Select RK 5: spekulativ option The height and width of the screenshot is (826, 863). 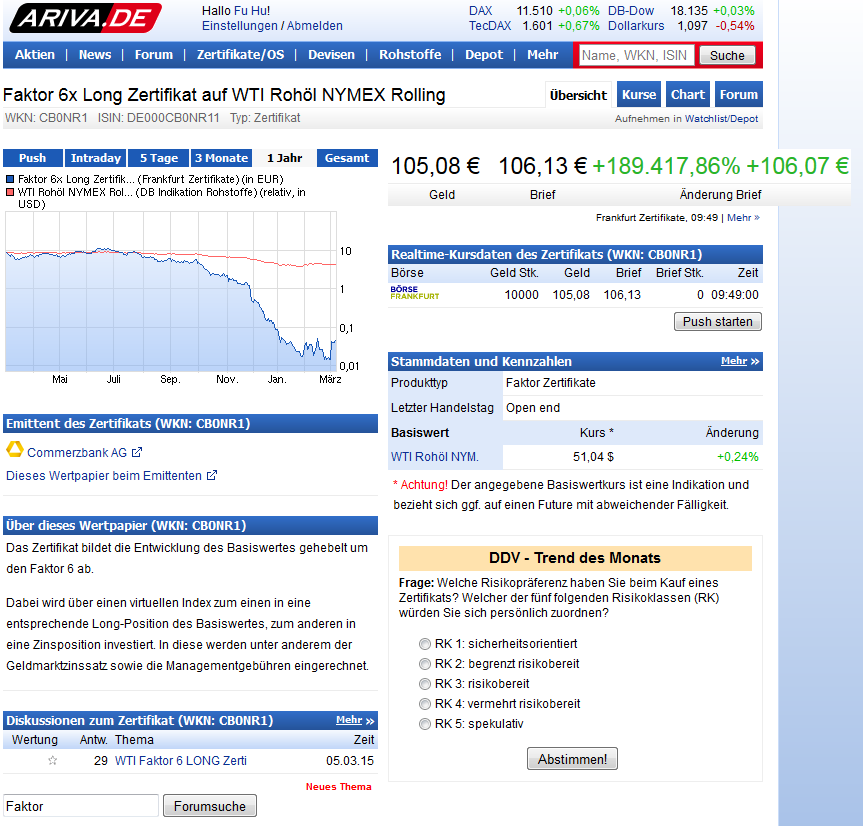(x=424, y=724)
